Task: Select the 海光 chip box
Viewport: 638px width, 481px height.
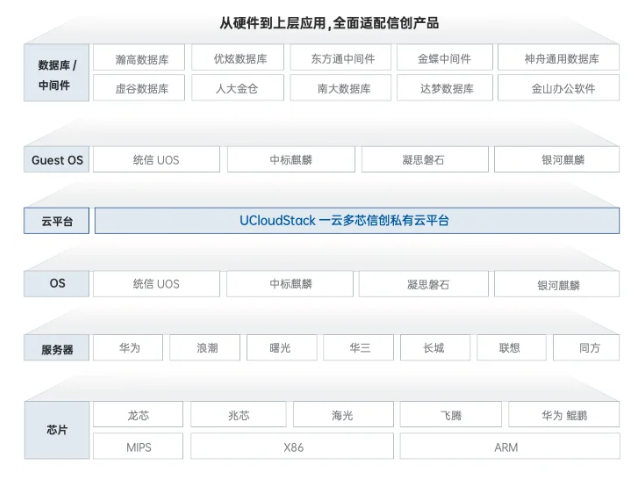Action: (x=343, y=414)
